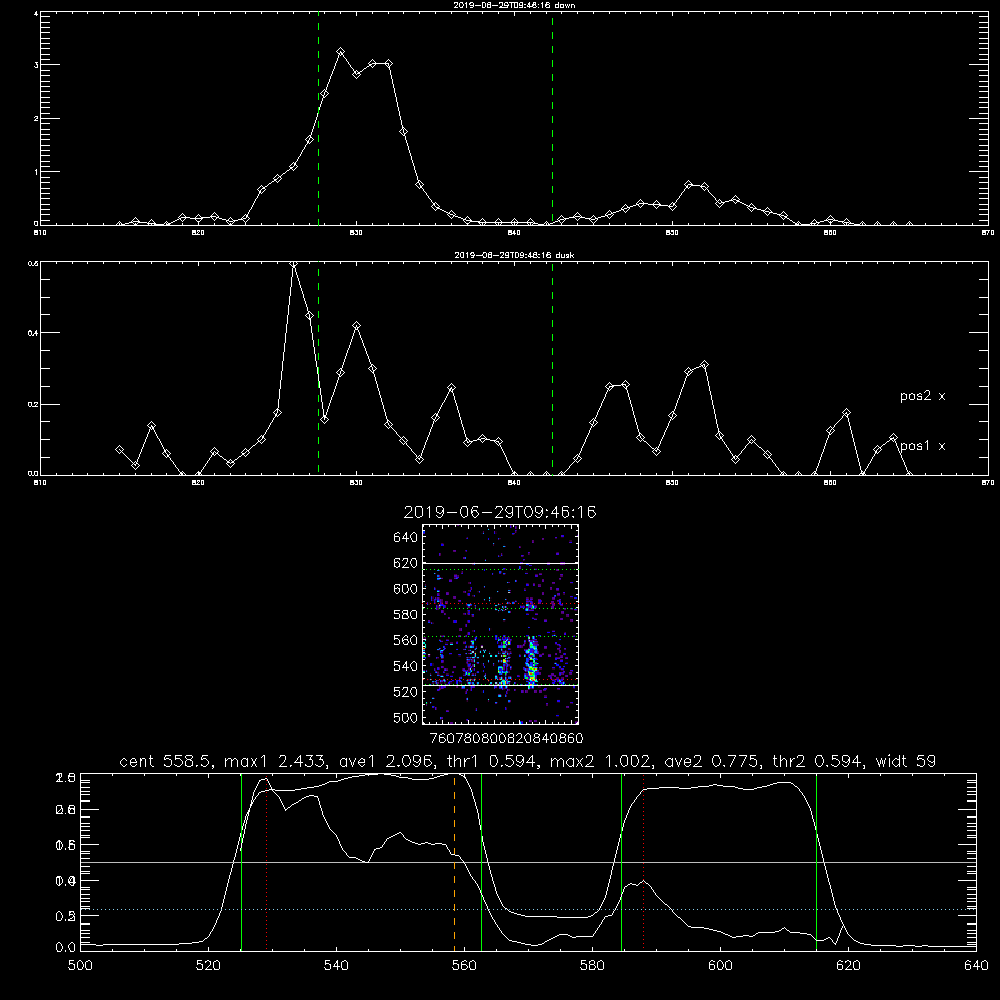Click the large timestamp title above the heatmap
The height and width of the screenshot is (1000, 1000).
coord(500,512)
